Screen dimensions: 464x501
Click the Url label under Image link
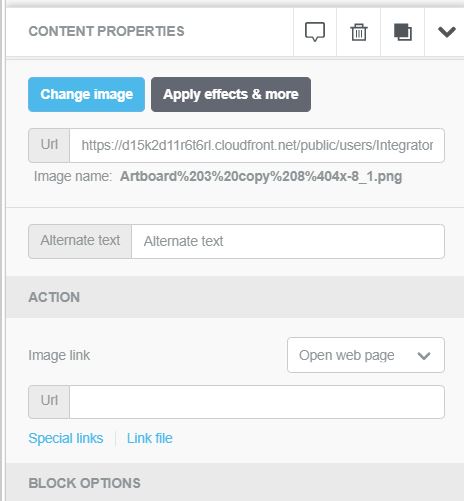pos(49,402)
